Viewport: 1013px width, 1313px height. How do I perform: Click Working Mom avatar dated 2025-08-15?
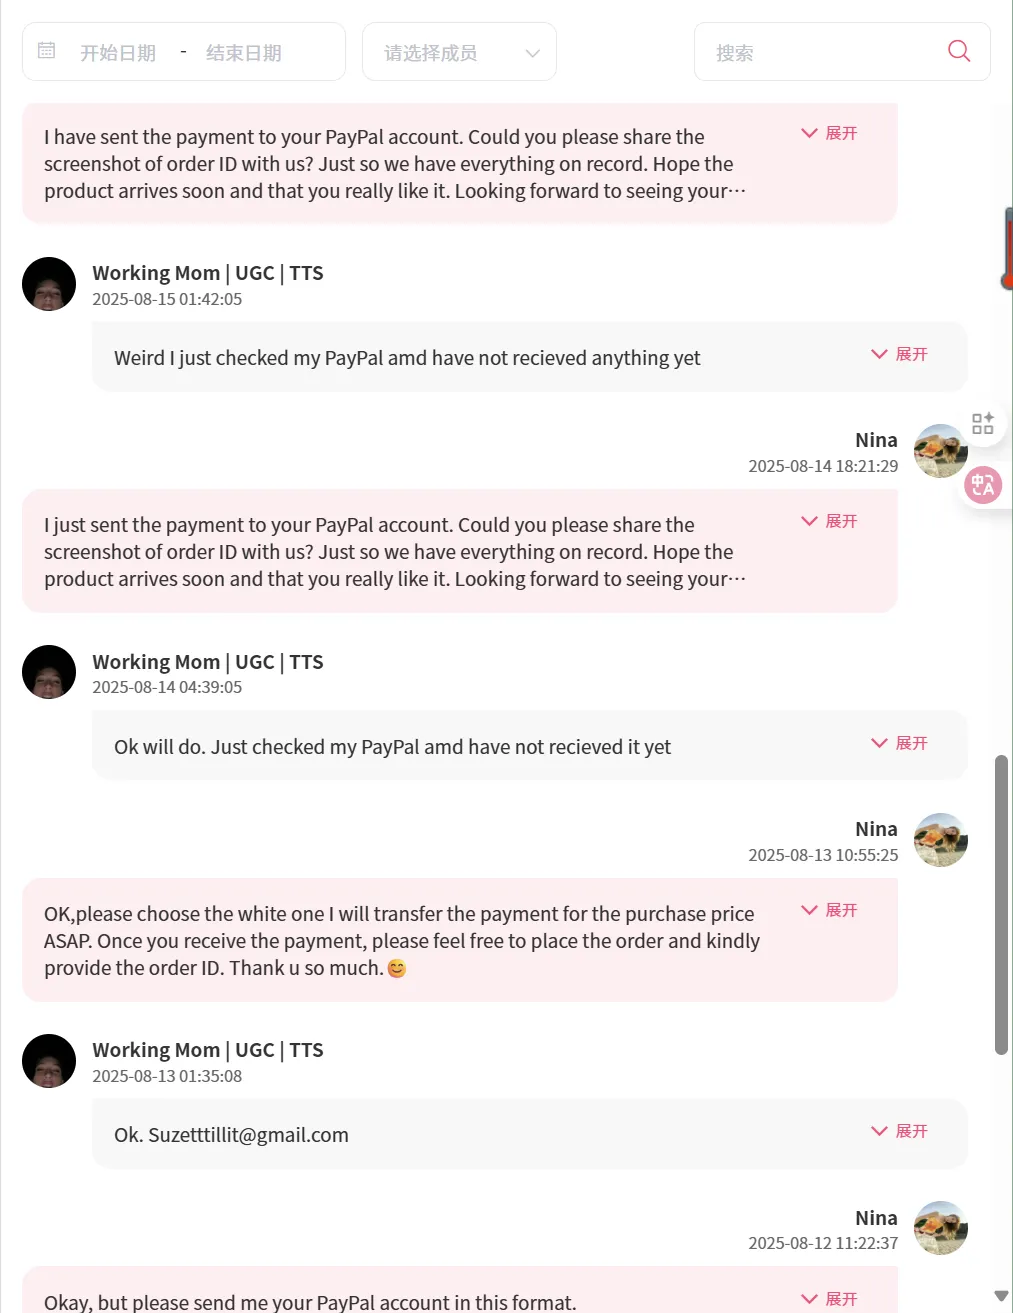click(x=49, y=284)
